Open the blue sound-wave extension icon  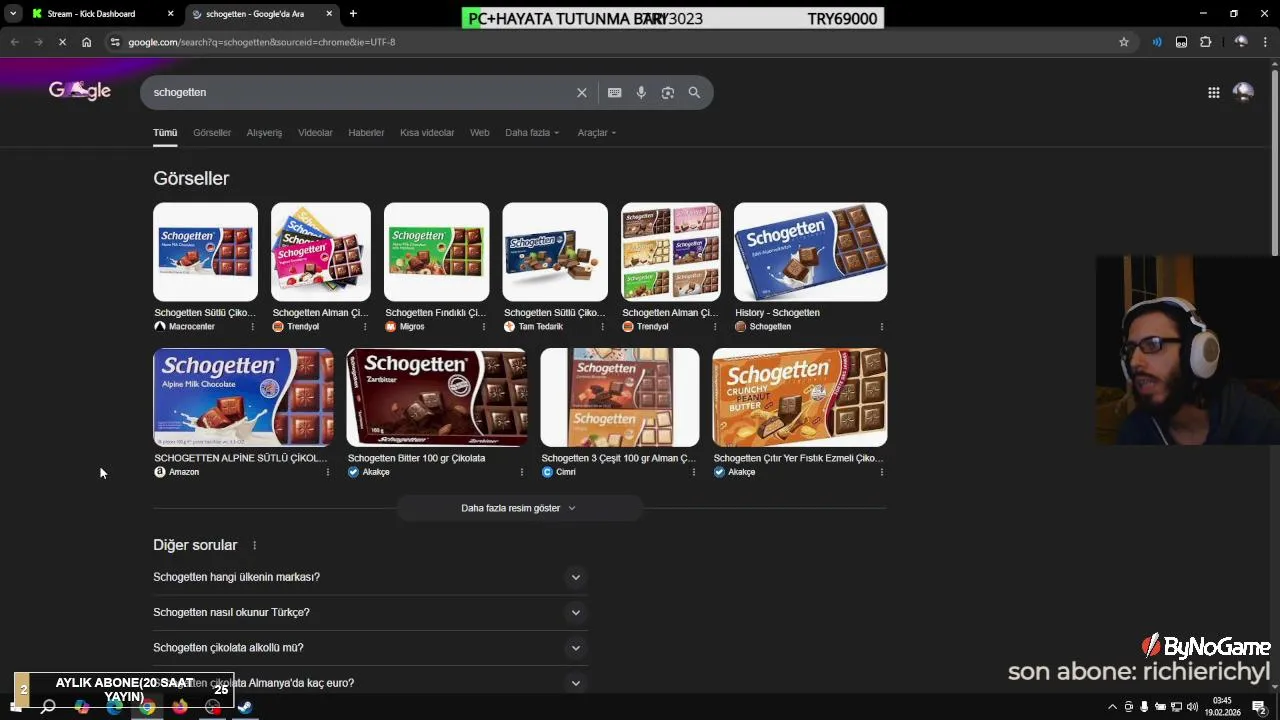tap(1157, 42)
